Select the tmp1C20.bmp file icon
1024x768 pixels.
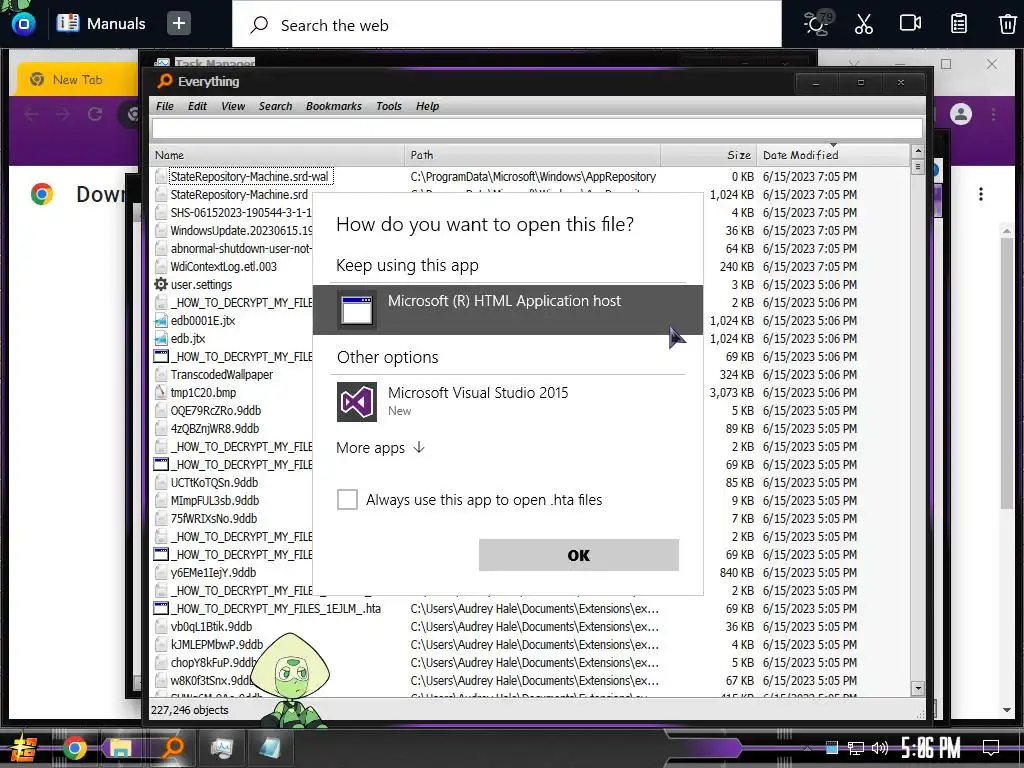(161, 392)
